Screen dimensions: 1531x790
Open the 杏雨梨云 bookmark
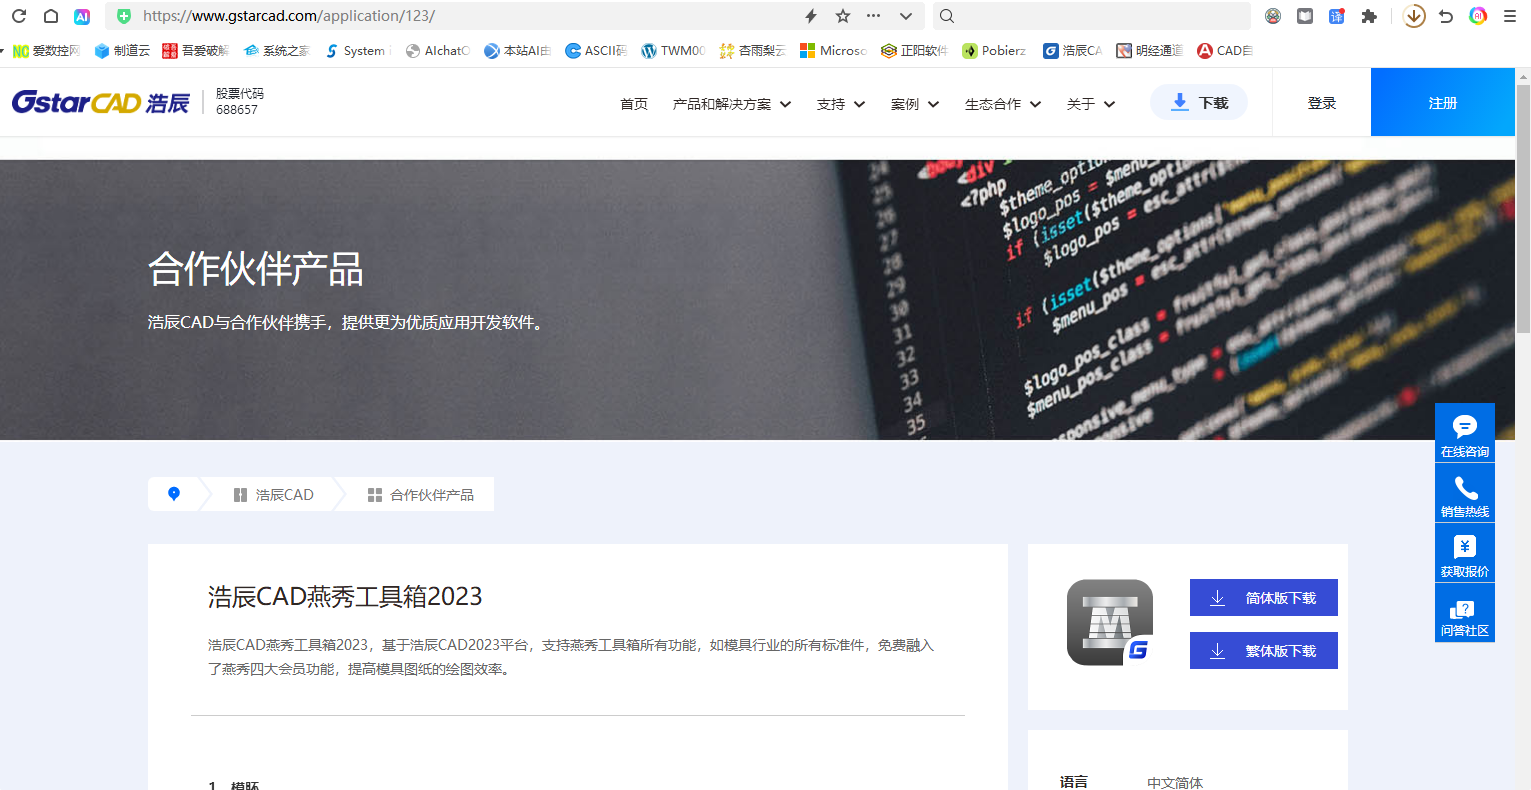point(753,51)
